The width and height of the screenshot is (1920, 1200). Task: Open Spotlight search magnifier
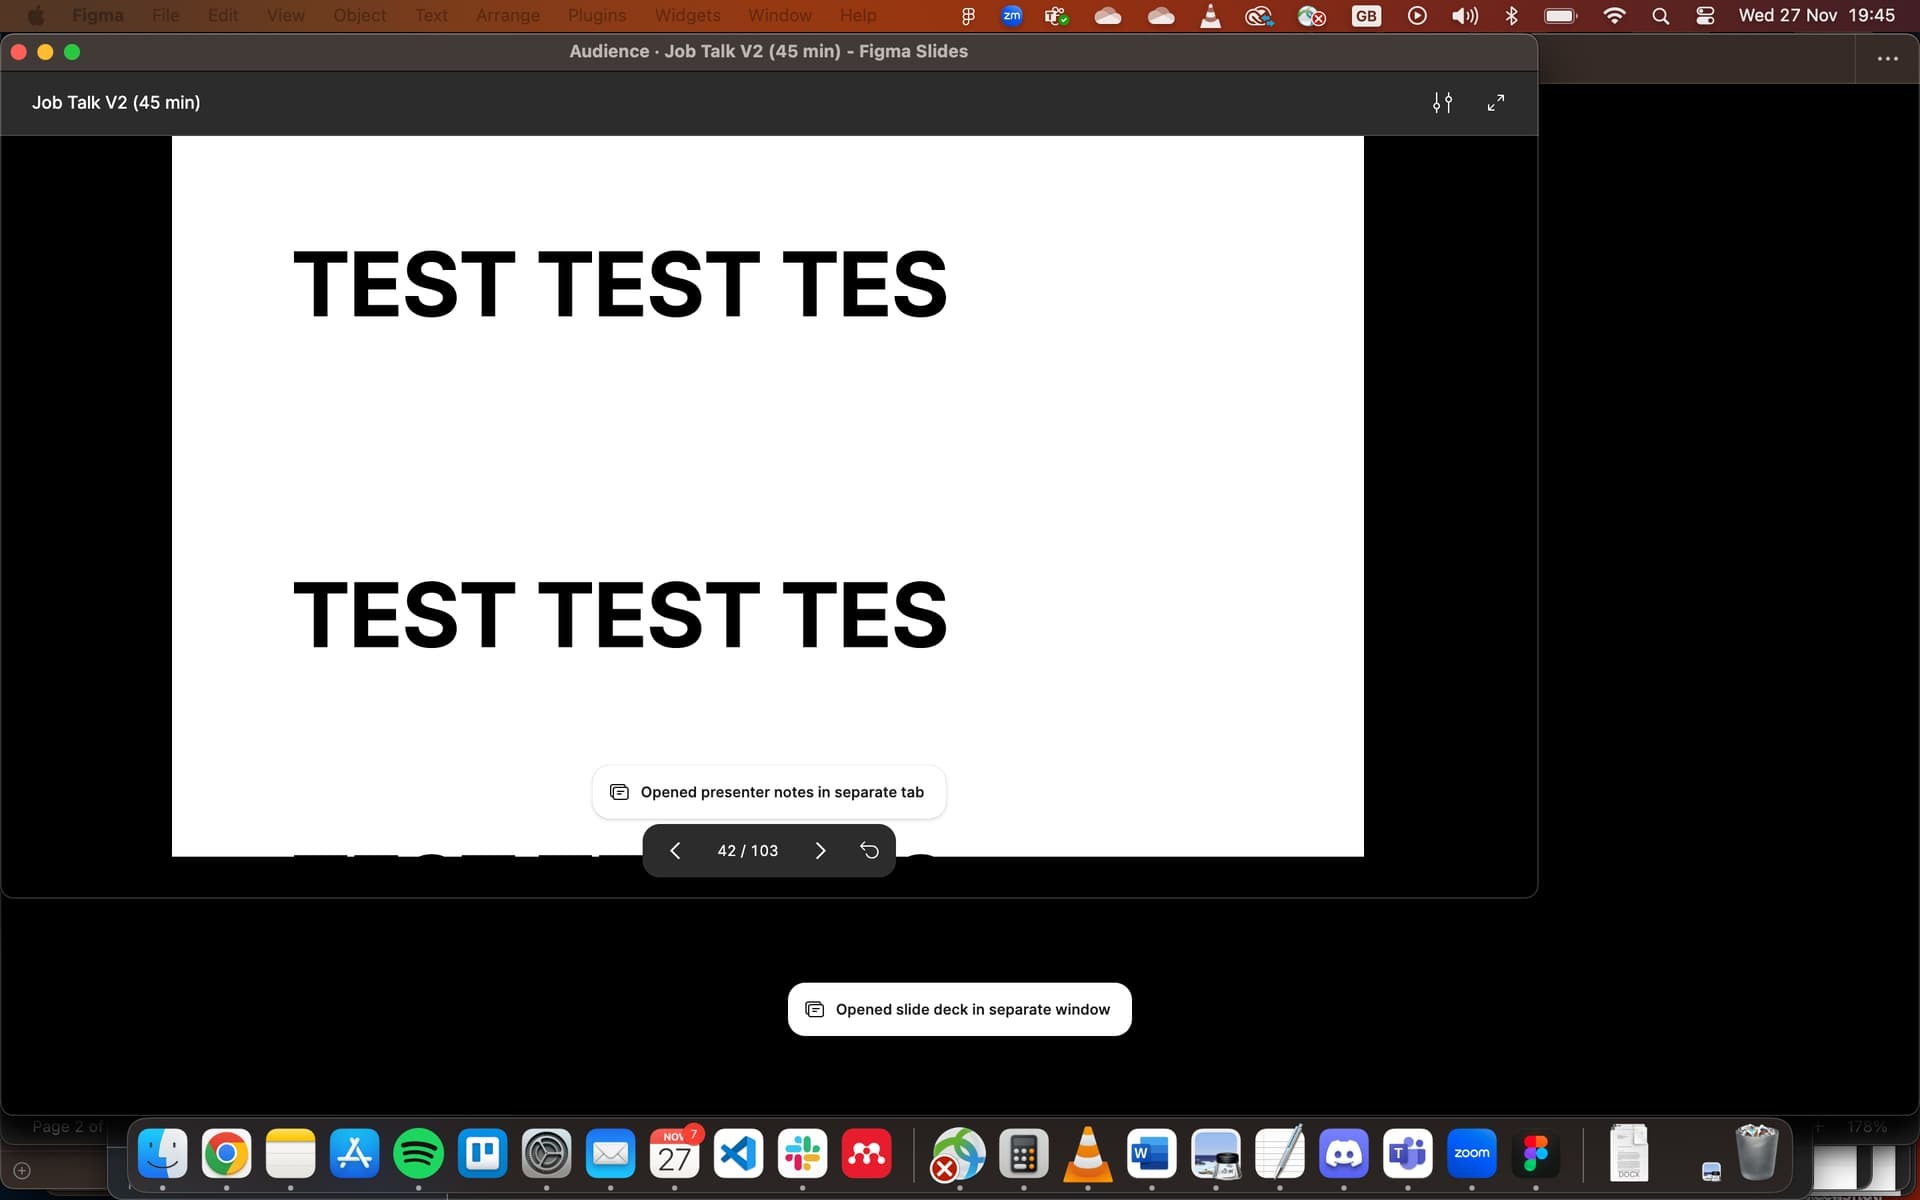pyautogui.click(x=1661, y=16)
